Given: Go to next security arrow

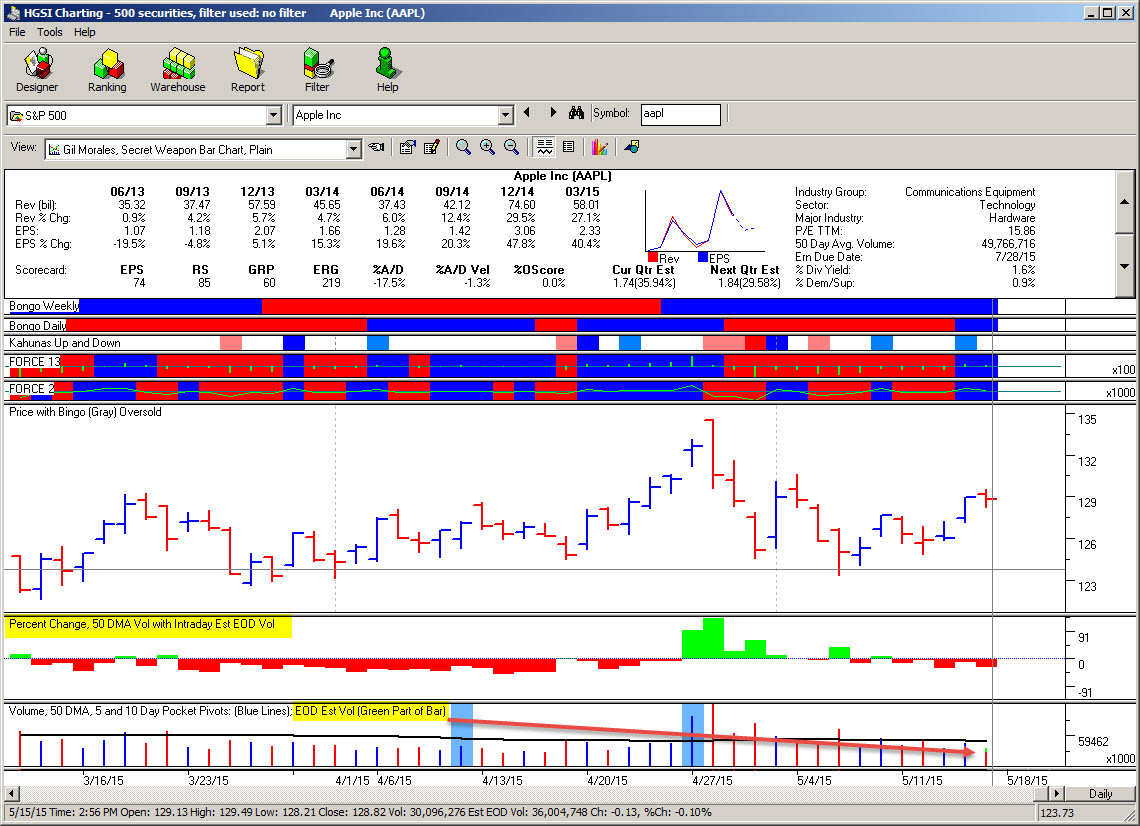Looking at the screenshot, I should coord(553,113).
